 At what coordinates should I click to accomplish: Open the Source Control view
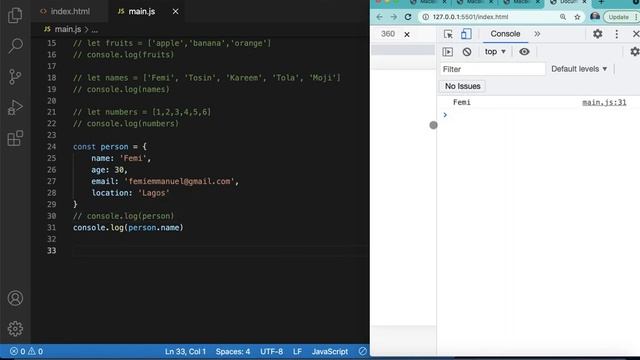click(15, 76)
